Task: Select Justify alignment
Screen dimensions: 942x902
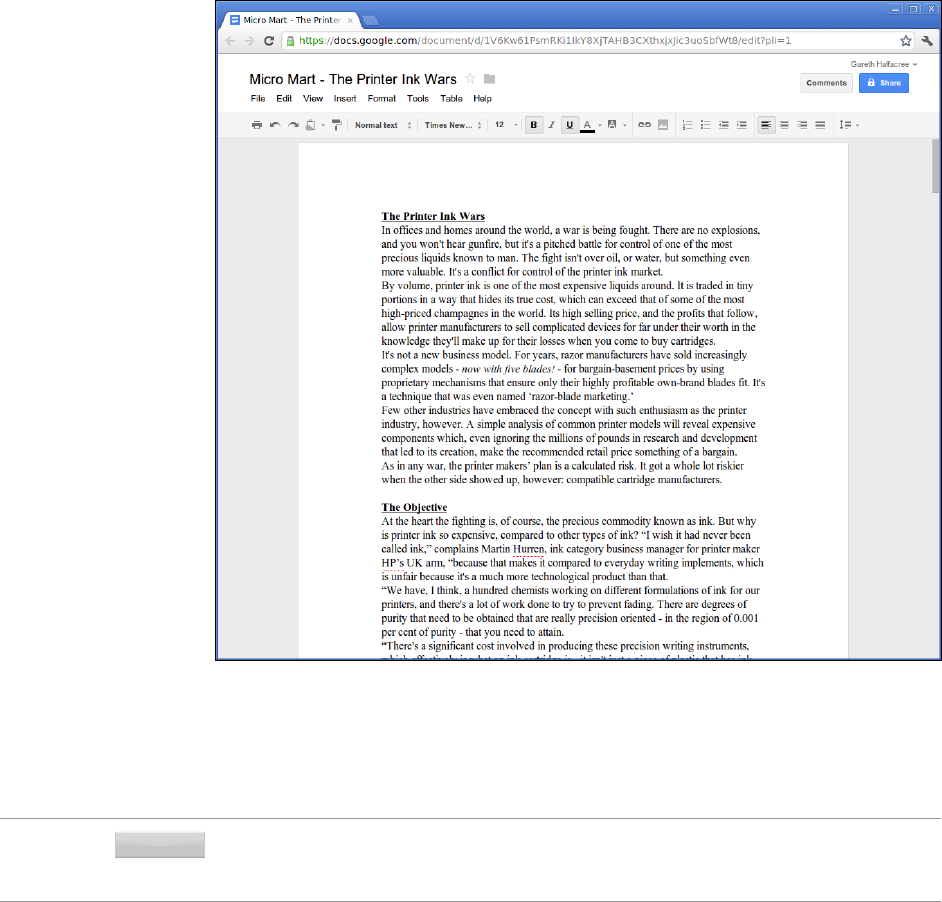Action: (x=820, y=125)
